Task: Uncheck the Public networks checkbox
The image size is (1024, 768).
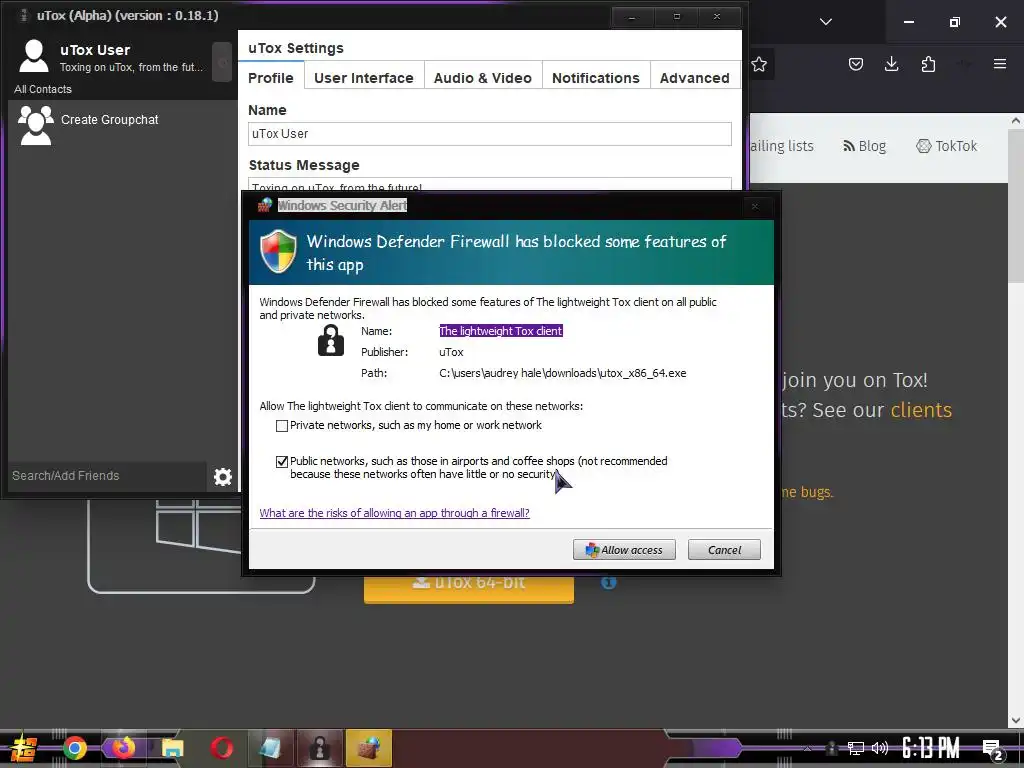Action: pos(282,462)
